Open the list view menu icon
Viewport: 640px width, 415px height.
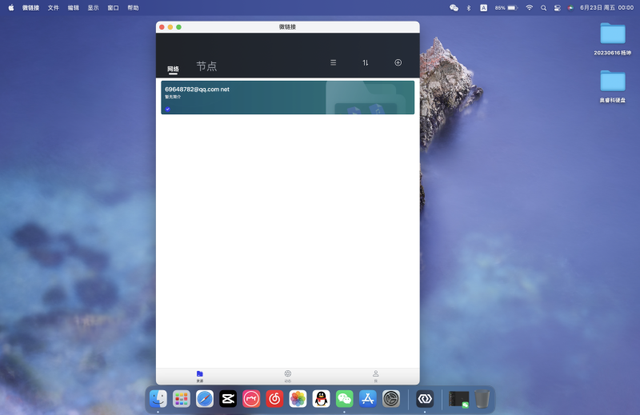pyautogui.click(x=333, y=62)
